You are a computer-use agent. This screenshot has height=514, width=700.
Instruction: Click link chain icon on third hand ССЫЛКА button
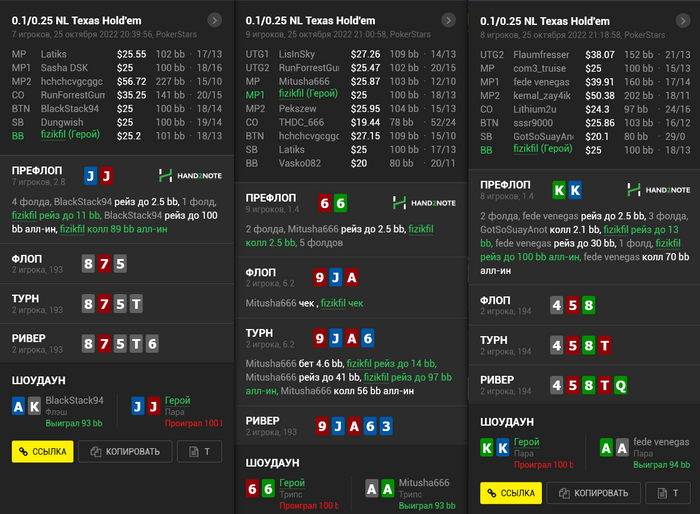click(492, 493)
